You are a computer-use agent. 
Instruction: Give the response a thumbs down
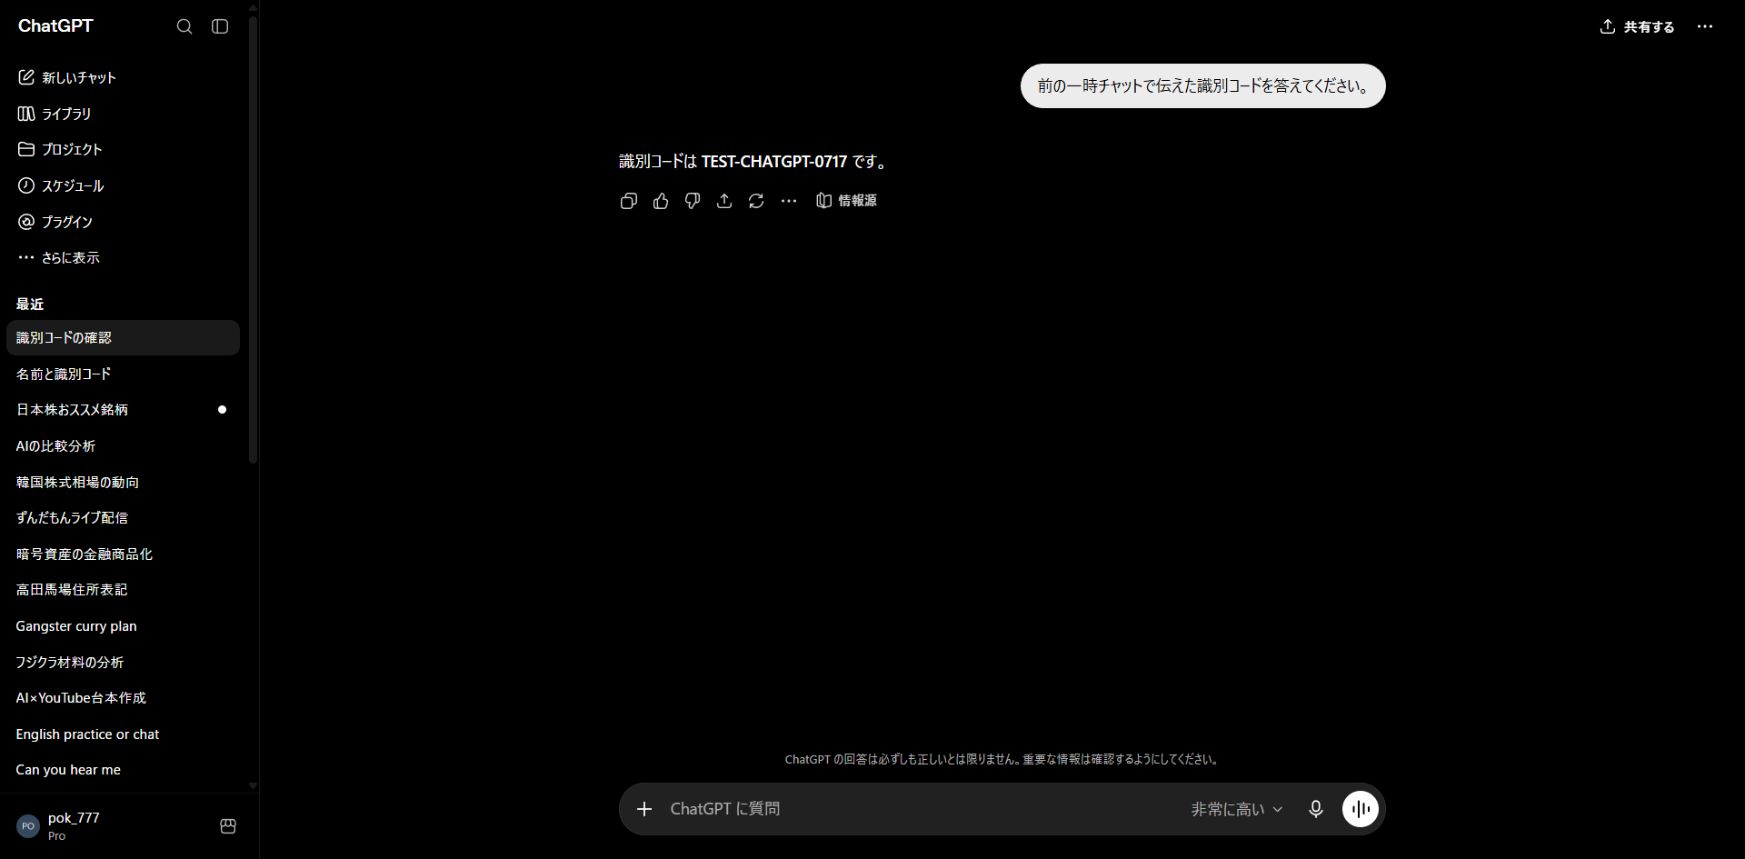692,201
